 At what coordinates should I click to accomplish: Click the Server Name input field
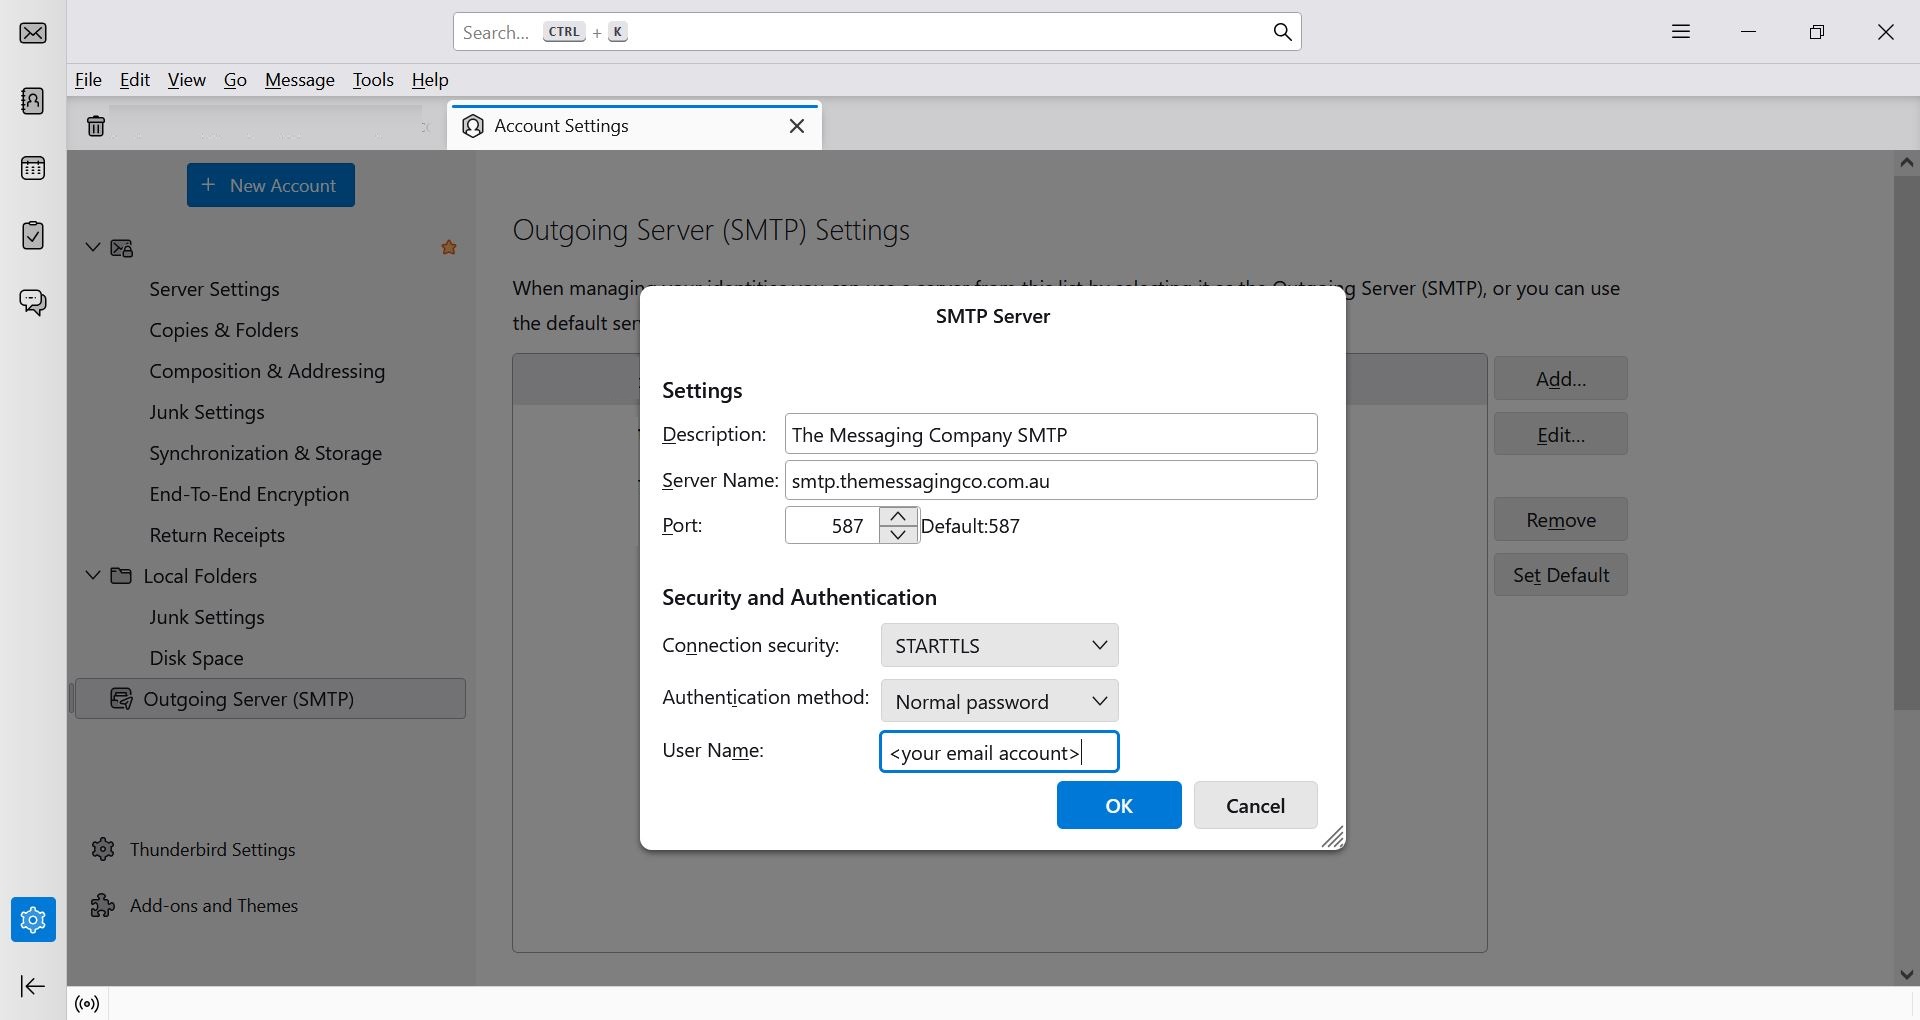1051,480
